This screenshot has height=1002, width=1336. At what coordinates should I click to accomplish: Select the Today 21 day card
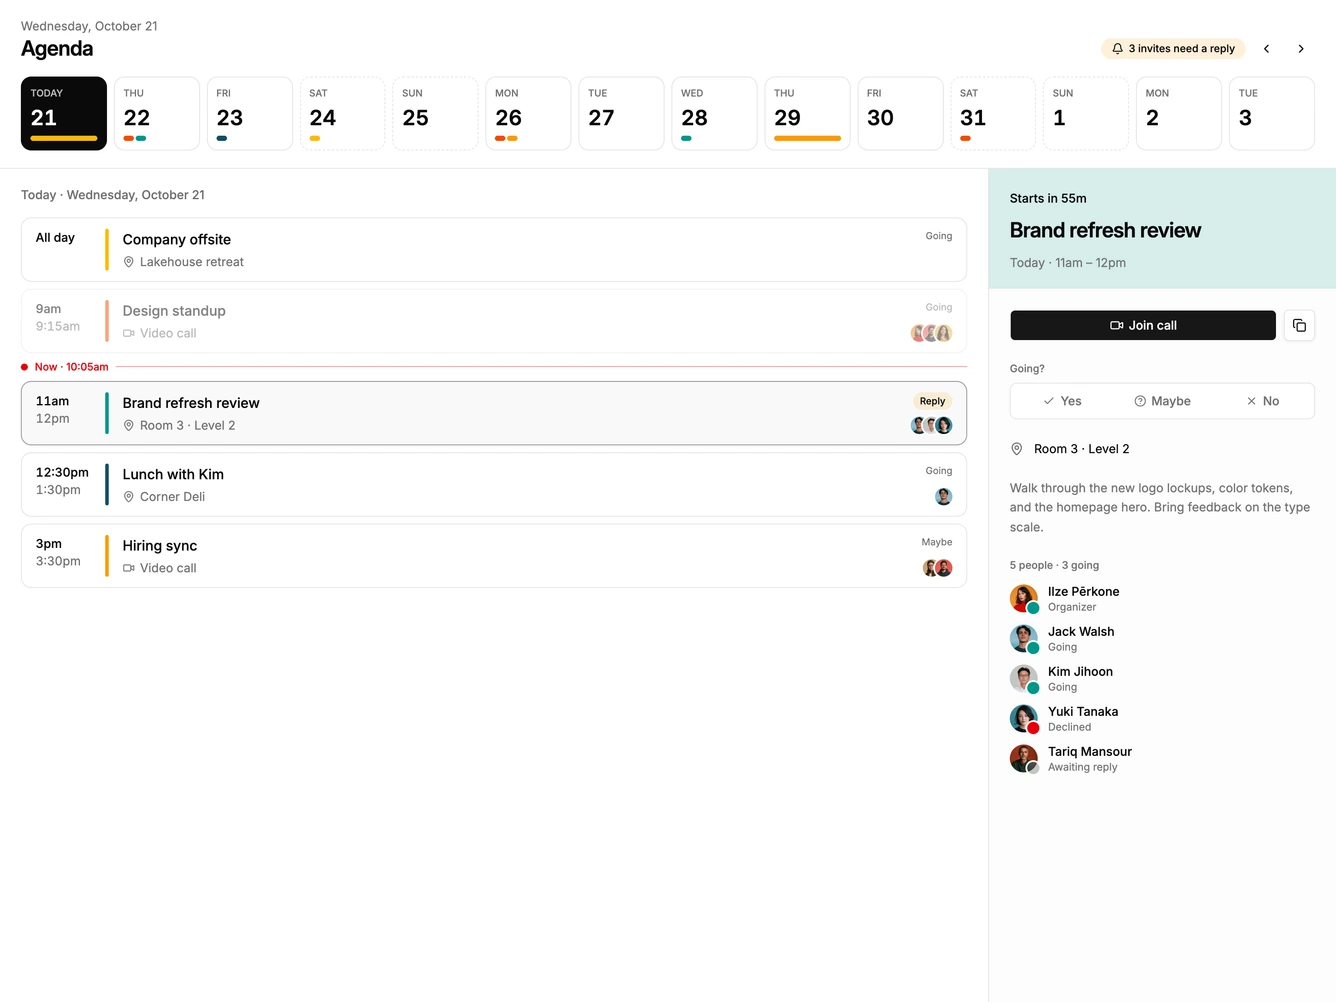[x=64, y=114]
